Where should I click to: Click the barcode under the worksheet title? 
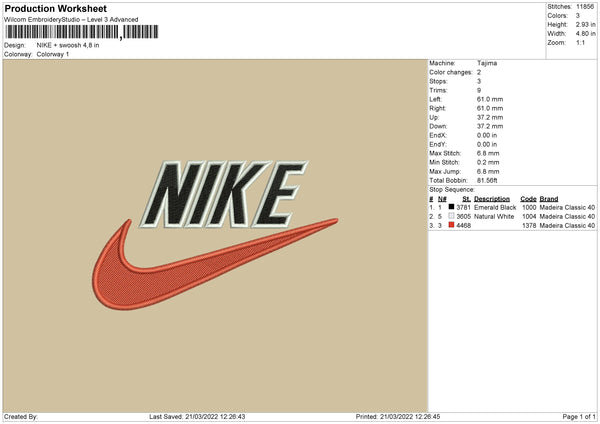click(x=82, y=32)
